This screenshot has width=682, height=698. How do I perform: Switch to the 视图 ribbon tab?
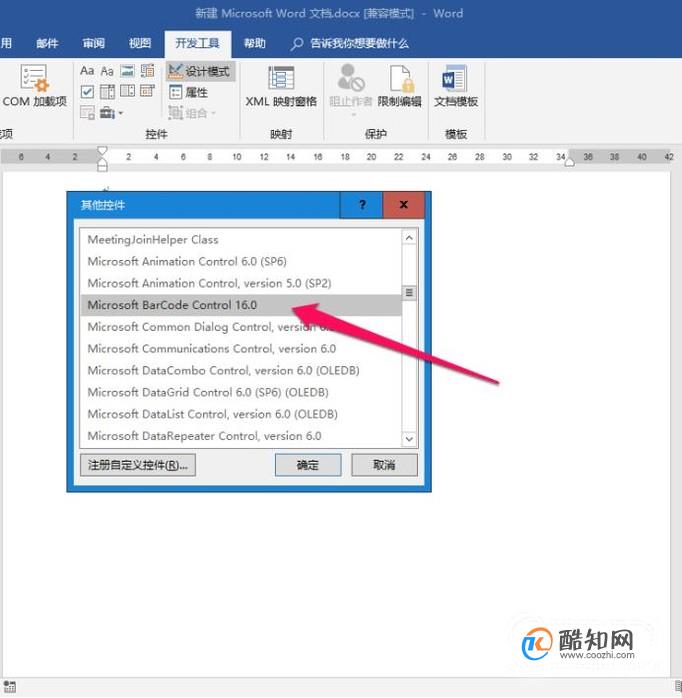(x=140, y=43)
